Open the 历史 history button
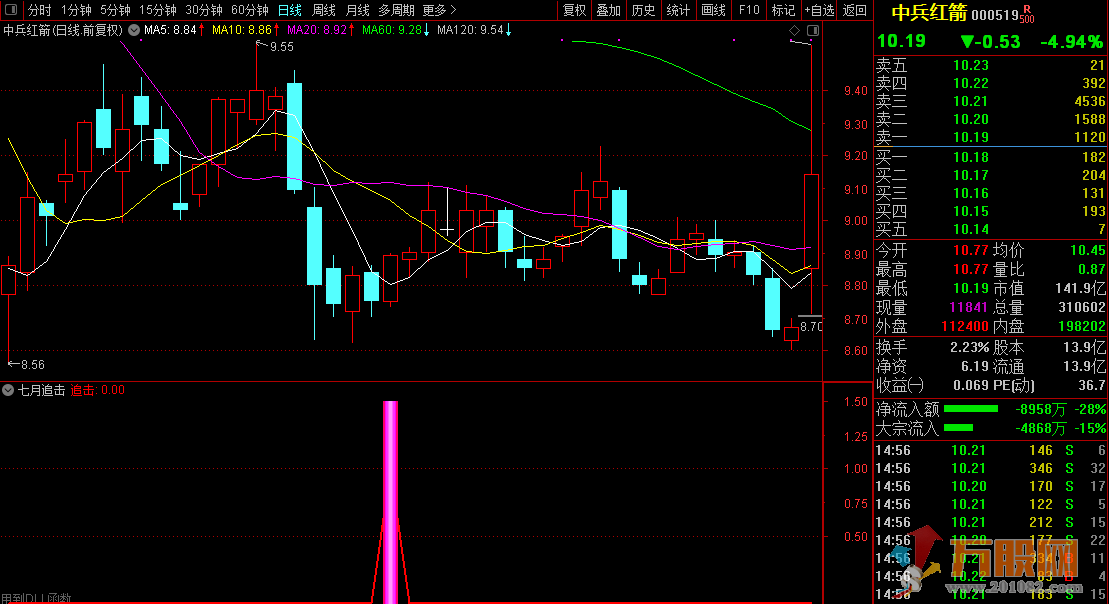1109x604 pixels. pos(644,10)
